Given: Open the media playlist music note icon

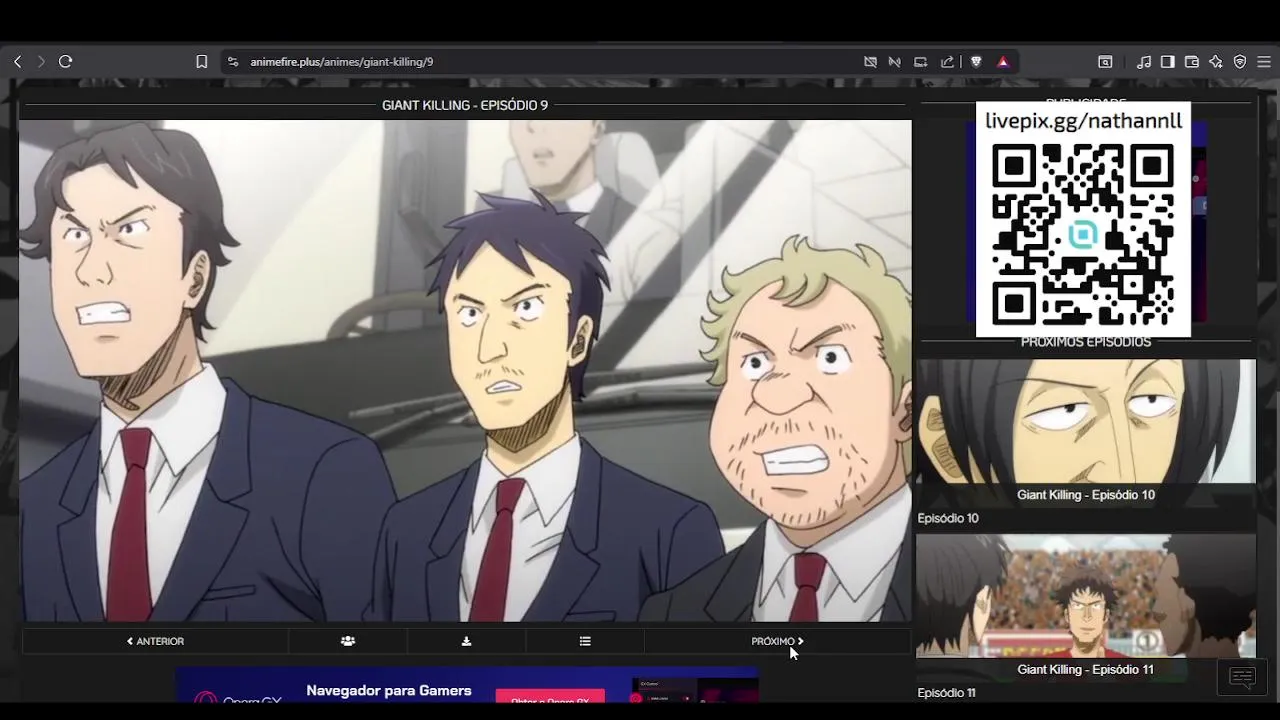Looking at the screenshot, I should click(x=1144, y=62).
